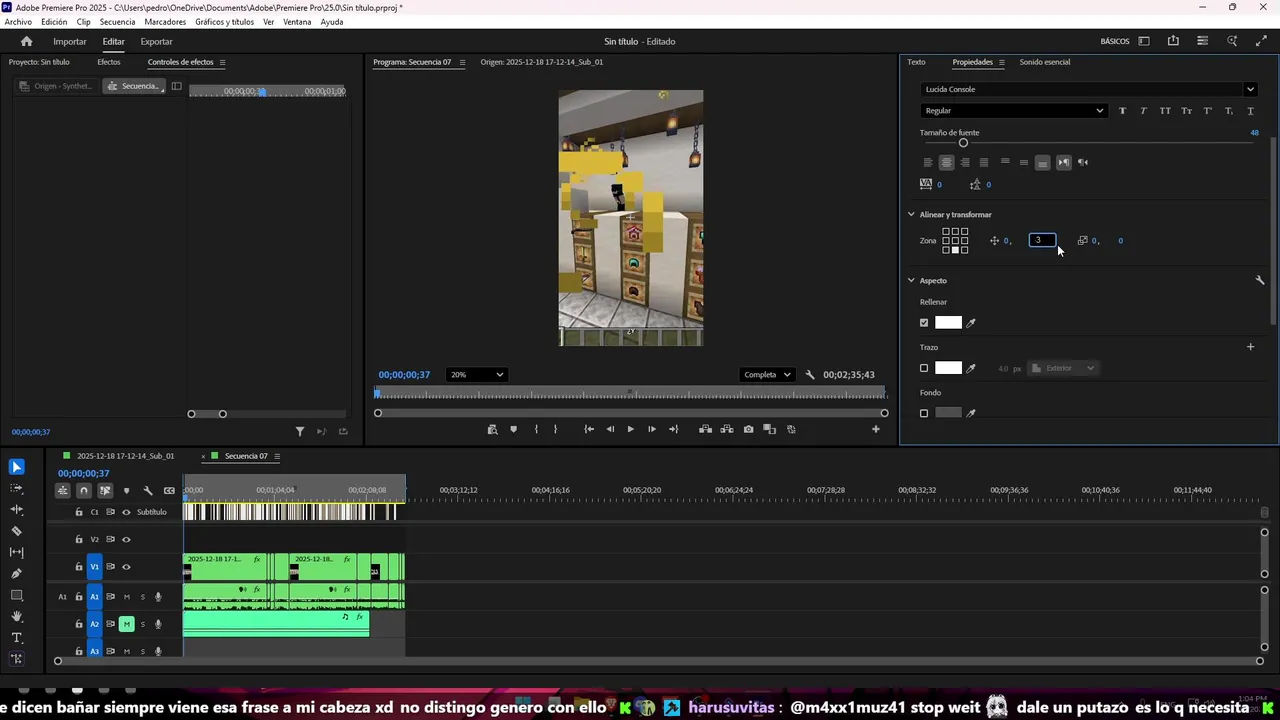The height and width of the screenshot is (720, 1280).
Task: Solo track A1
Action: [142, 597]
